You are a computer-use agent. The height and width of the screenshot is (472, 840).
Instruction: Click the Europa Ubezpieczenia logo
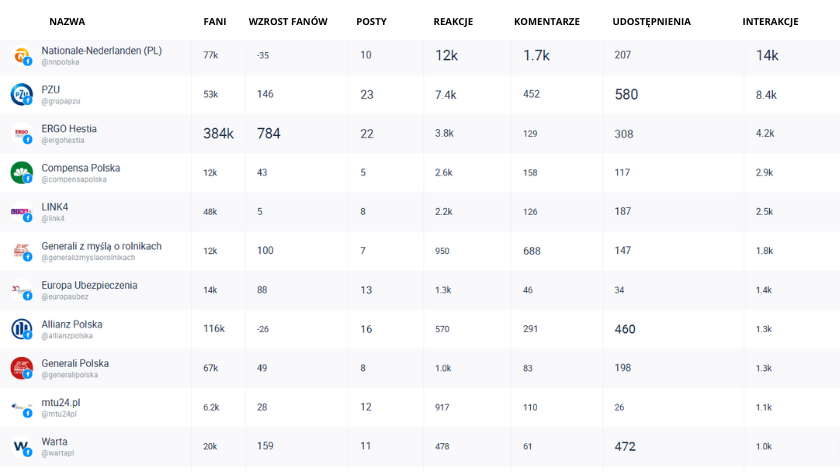click(x=21, y=290)
